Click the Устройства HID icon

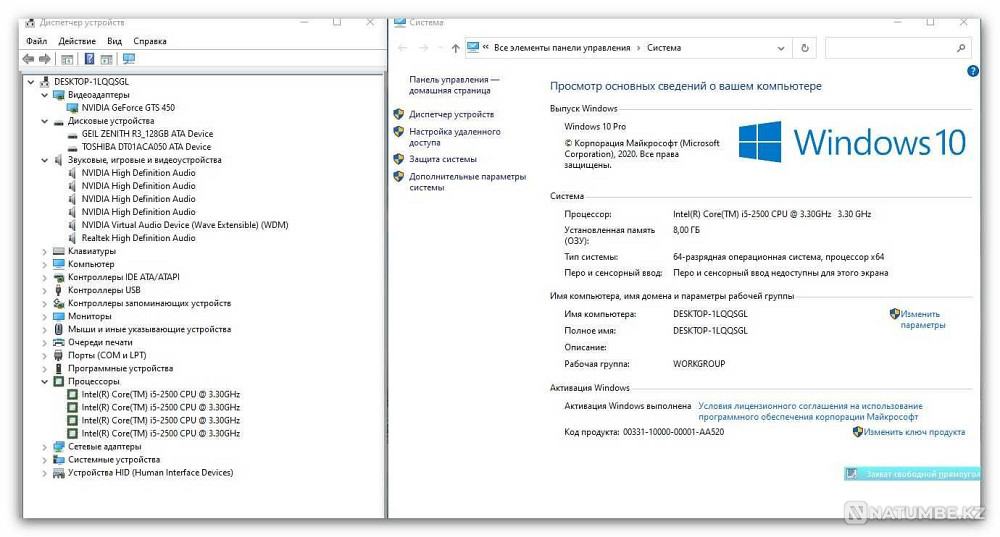coord(59,473)
